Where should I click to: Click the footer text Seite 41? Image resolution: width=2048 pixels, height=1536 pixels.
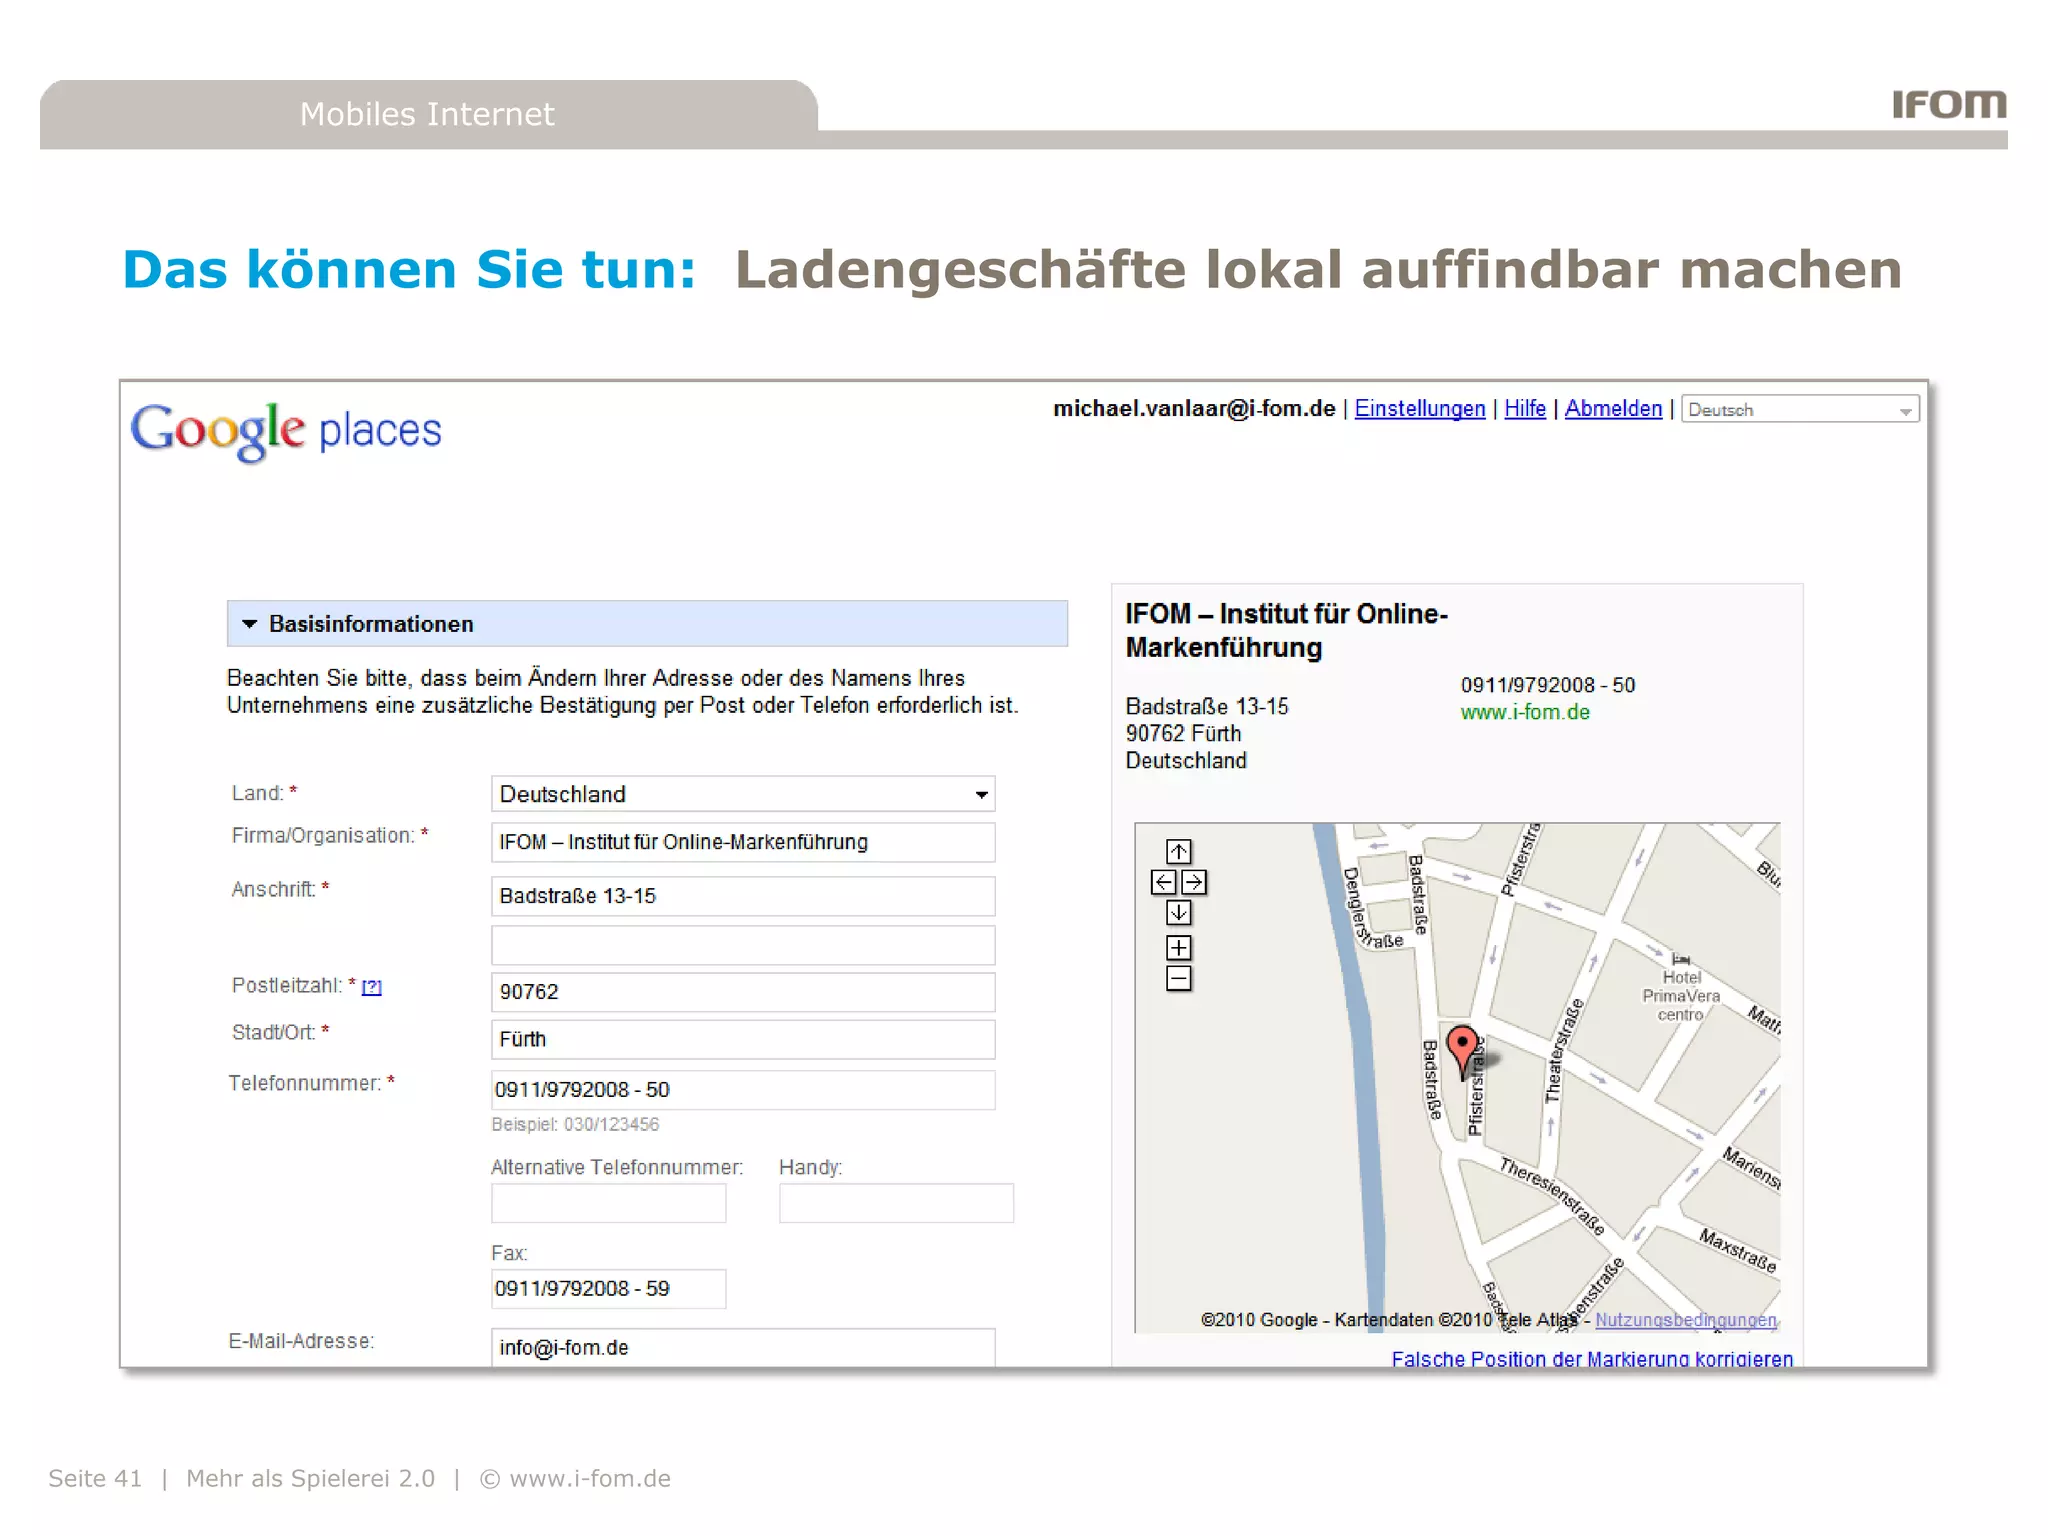pyautogui.click(x=95, y=1478)
